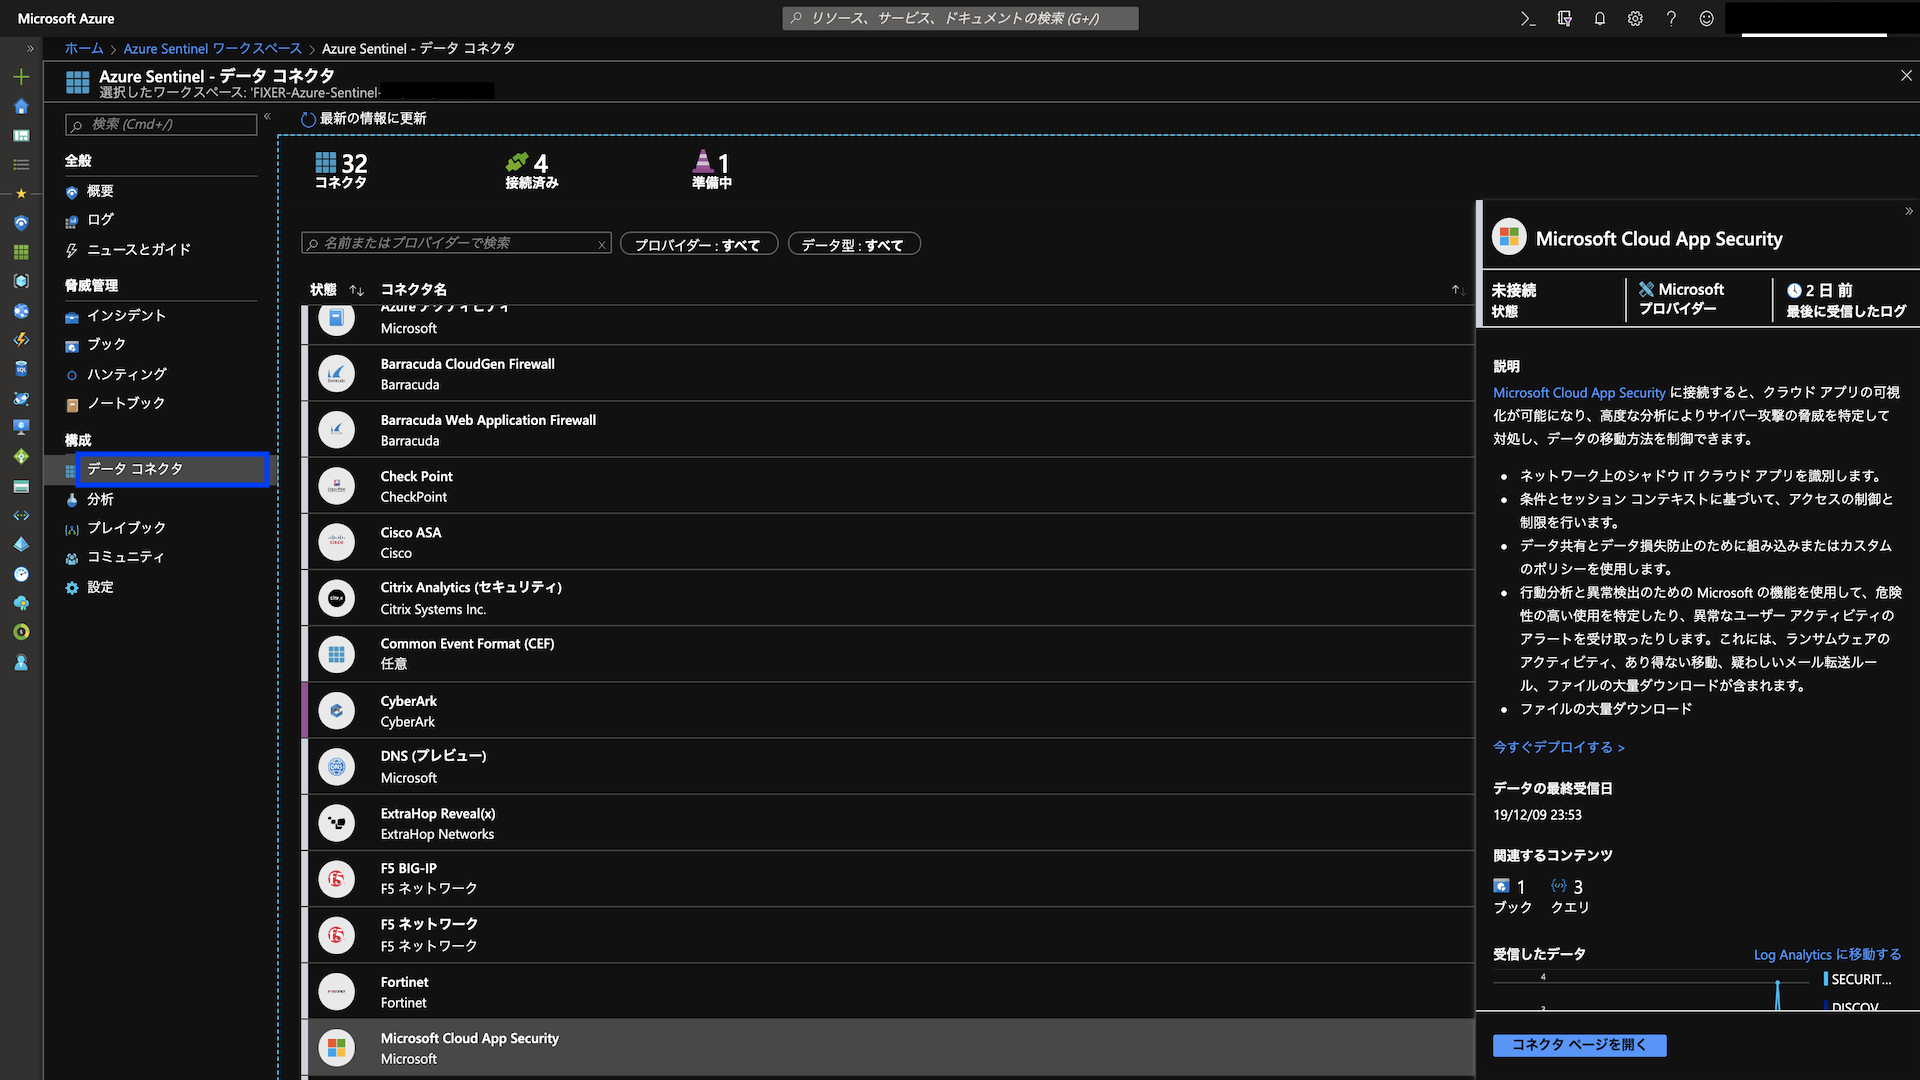Sort connectors by 状態 column arrows
The height and width of the screenshot is (1080, 1920).
[357, 290]
